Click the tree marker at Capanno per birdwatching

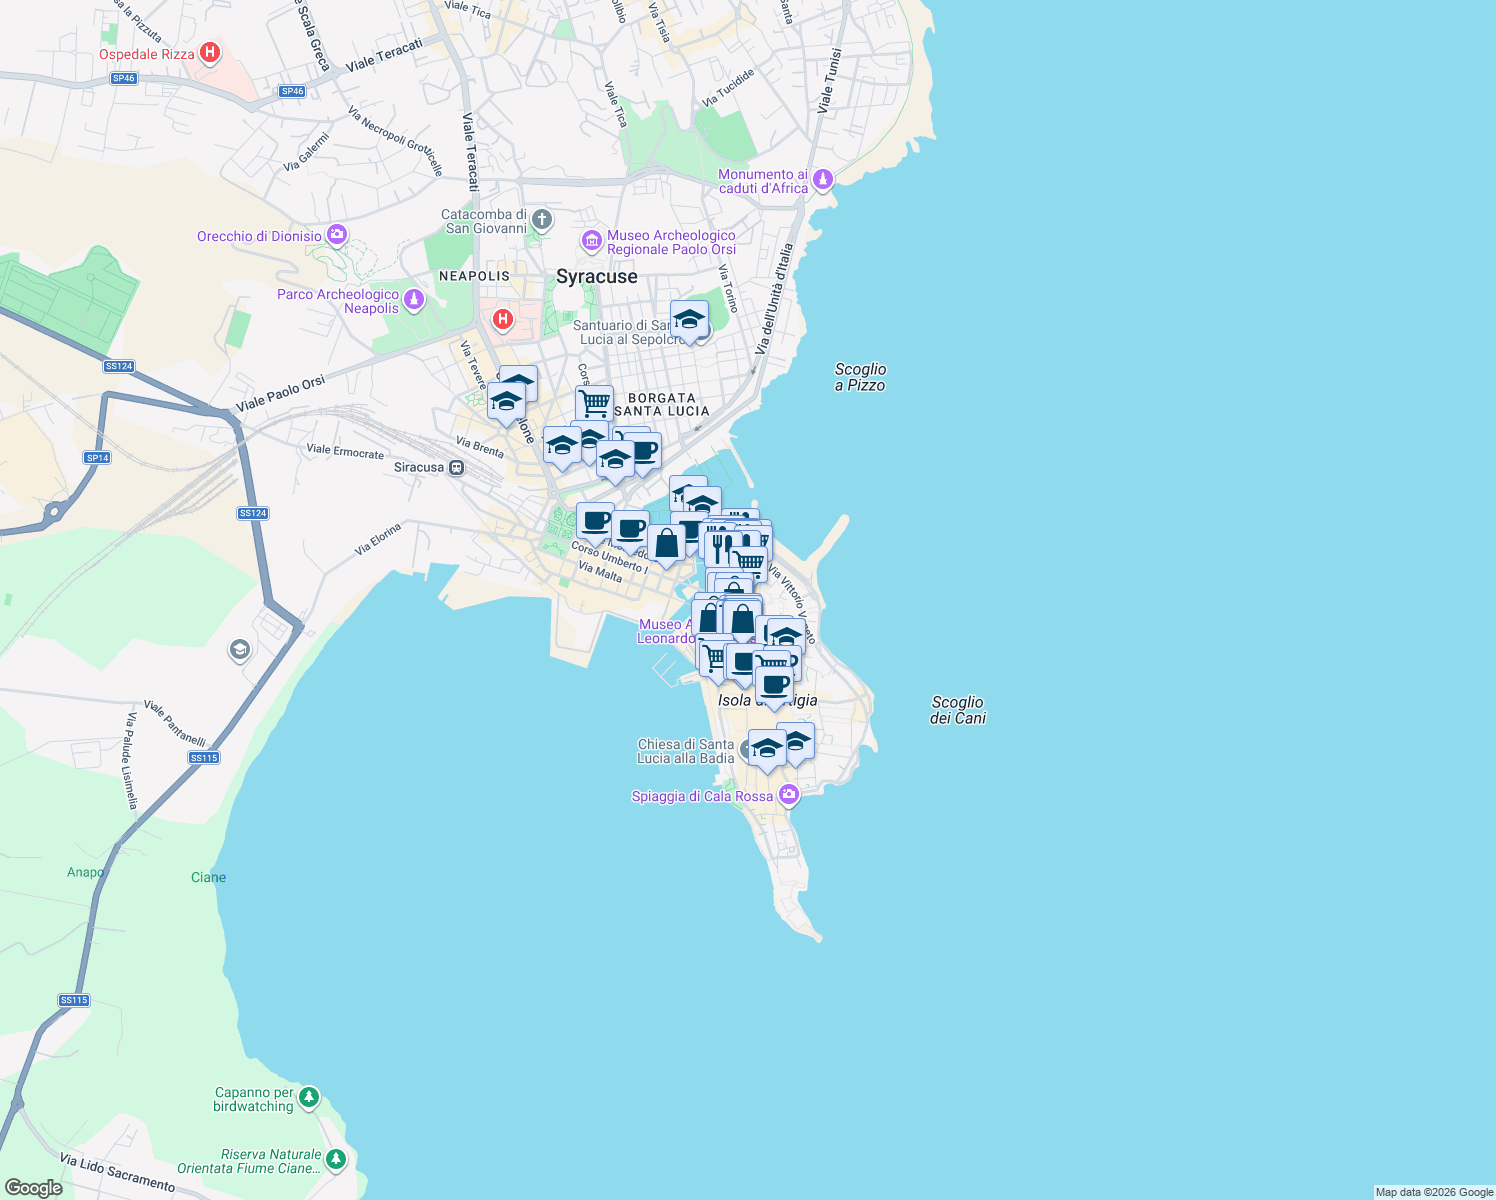[x=308, y=1096]
